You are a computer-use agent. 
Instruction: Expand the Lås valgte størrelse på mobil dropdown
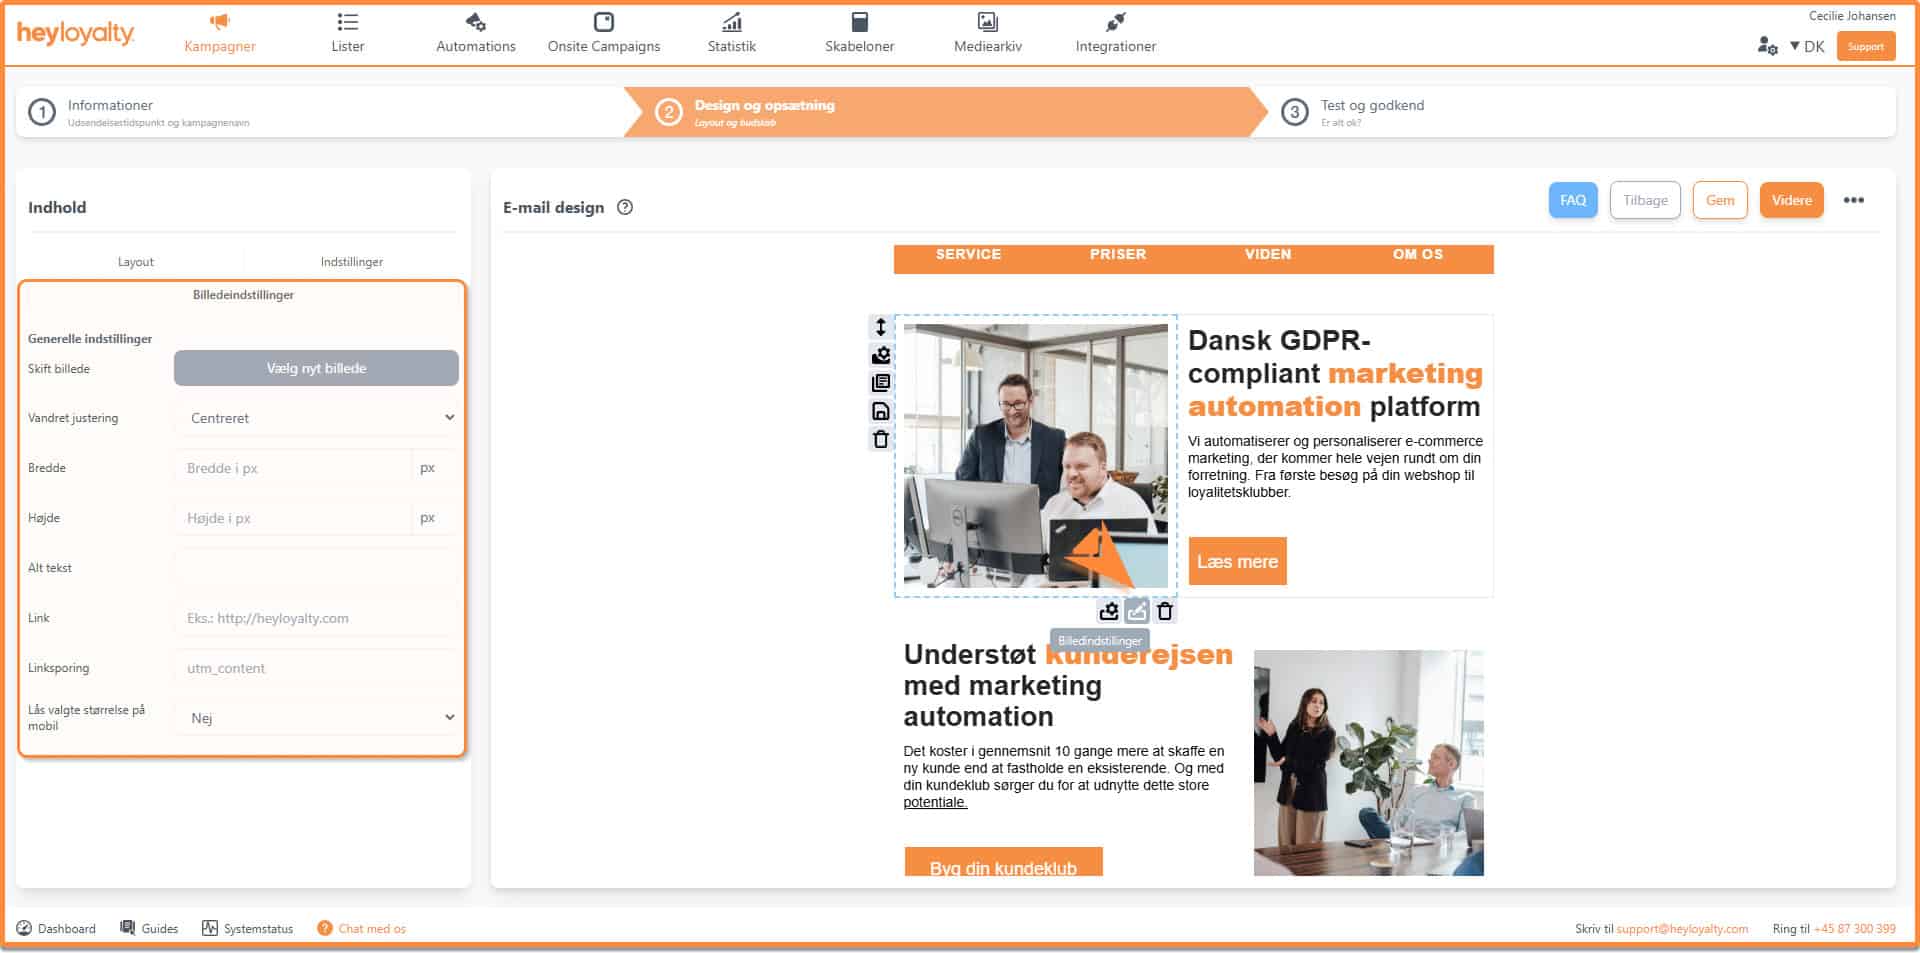[316, 718]
